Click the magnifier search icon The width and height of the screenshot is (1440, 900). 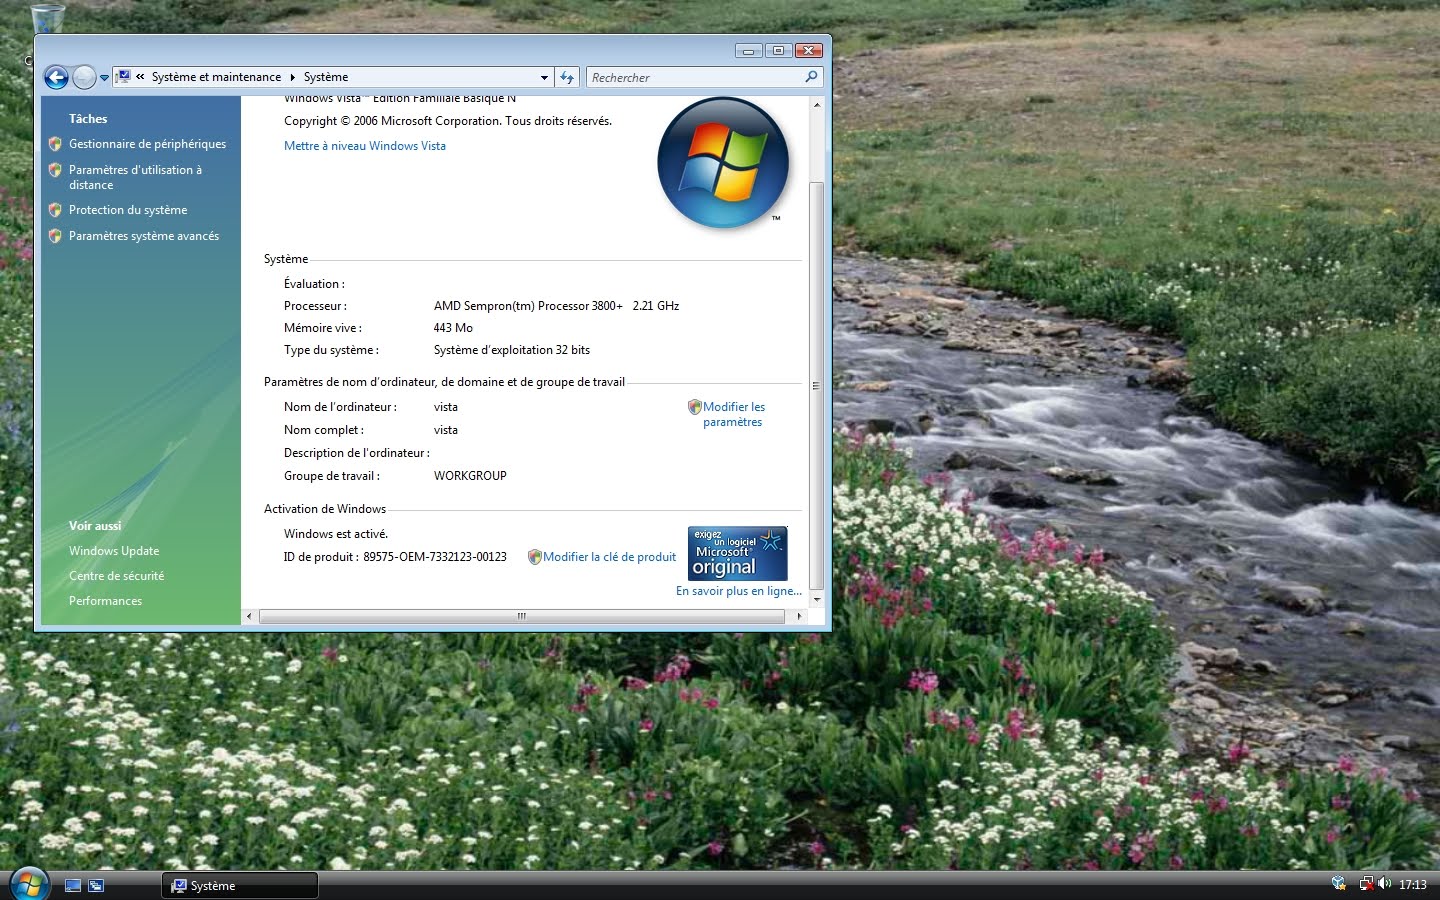coord(811,77)
